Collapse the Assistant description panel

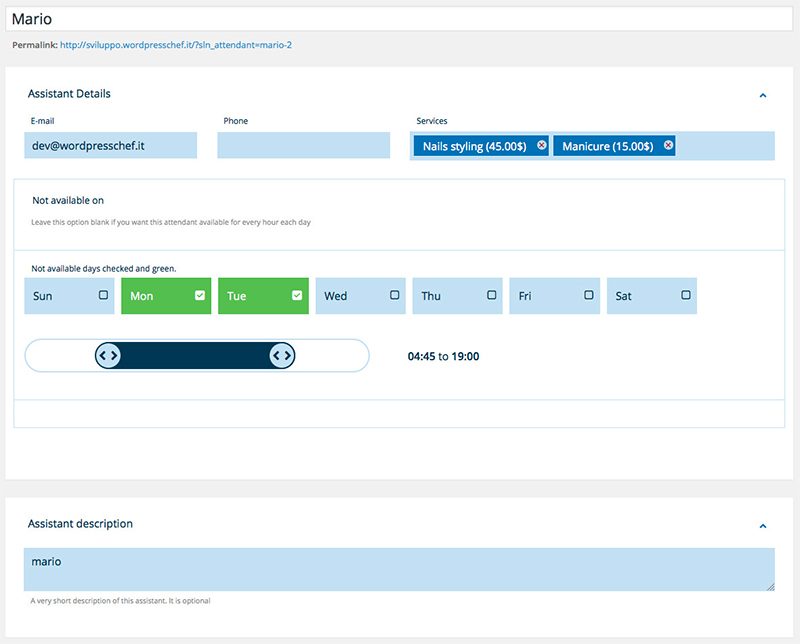[x=763, y=525]
